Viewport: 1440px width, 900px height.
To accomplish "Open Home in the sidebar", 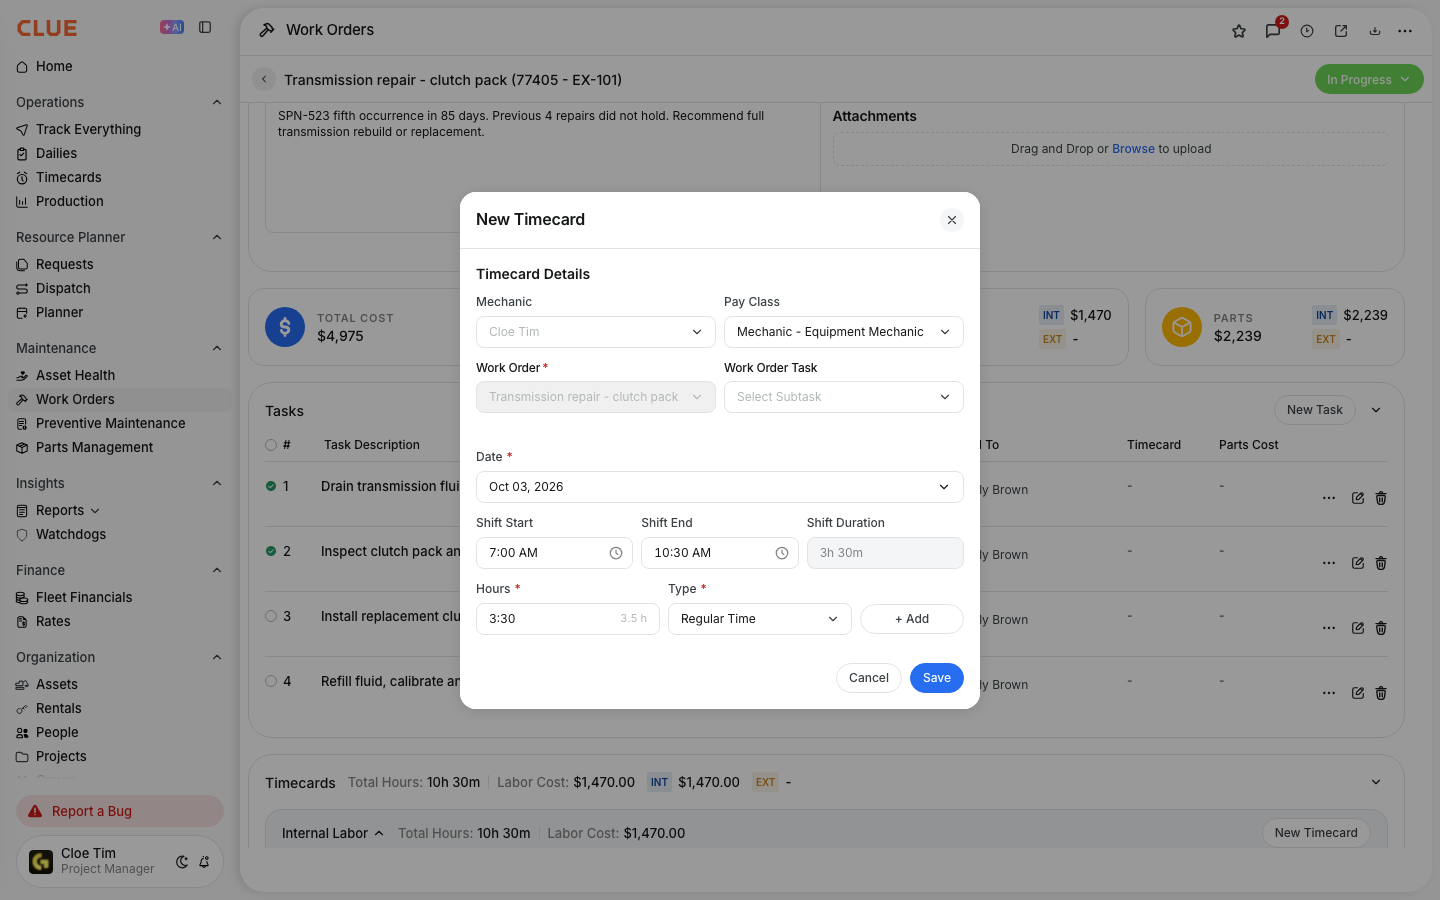I will click(x=120, y=67).
